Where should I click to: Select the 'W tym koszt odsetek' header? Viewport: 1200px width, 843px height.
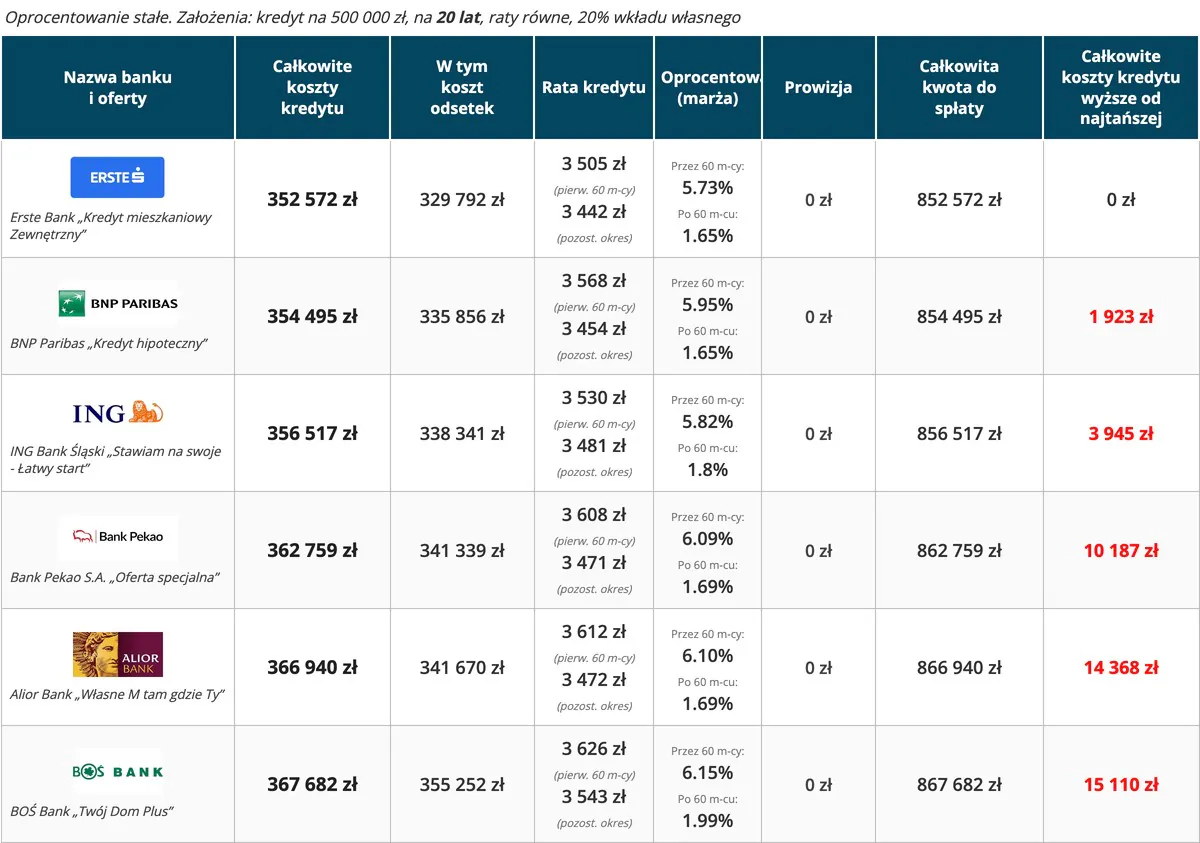(x=462, y=88)
